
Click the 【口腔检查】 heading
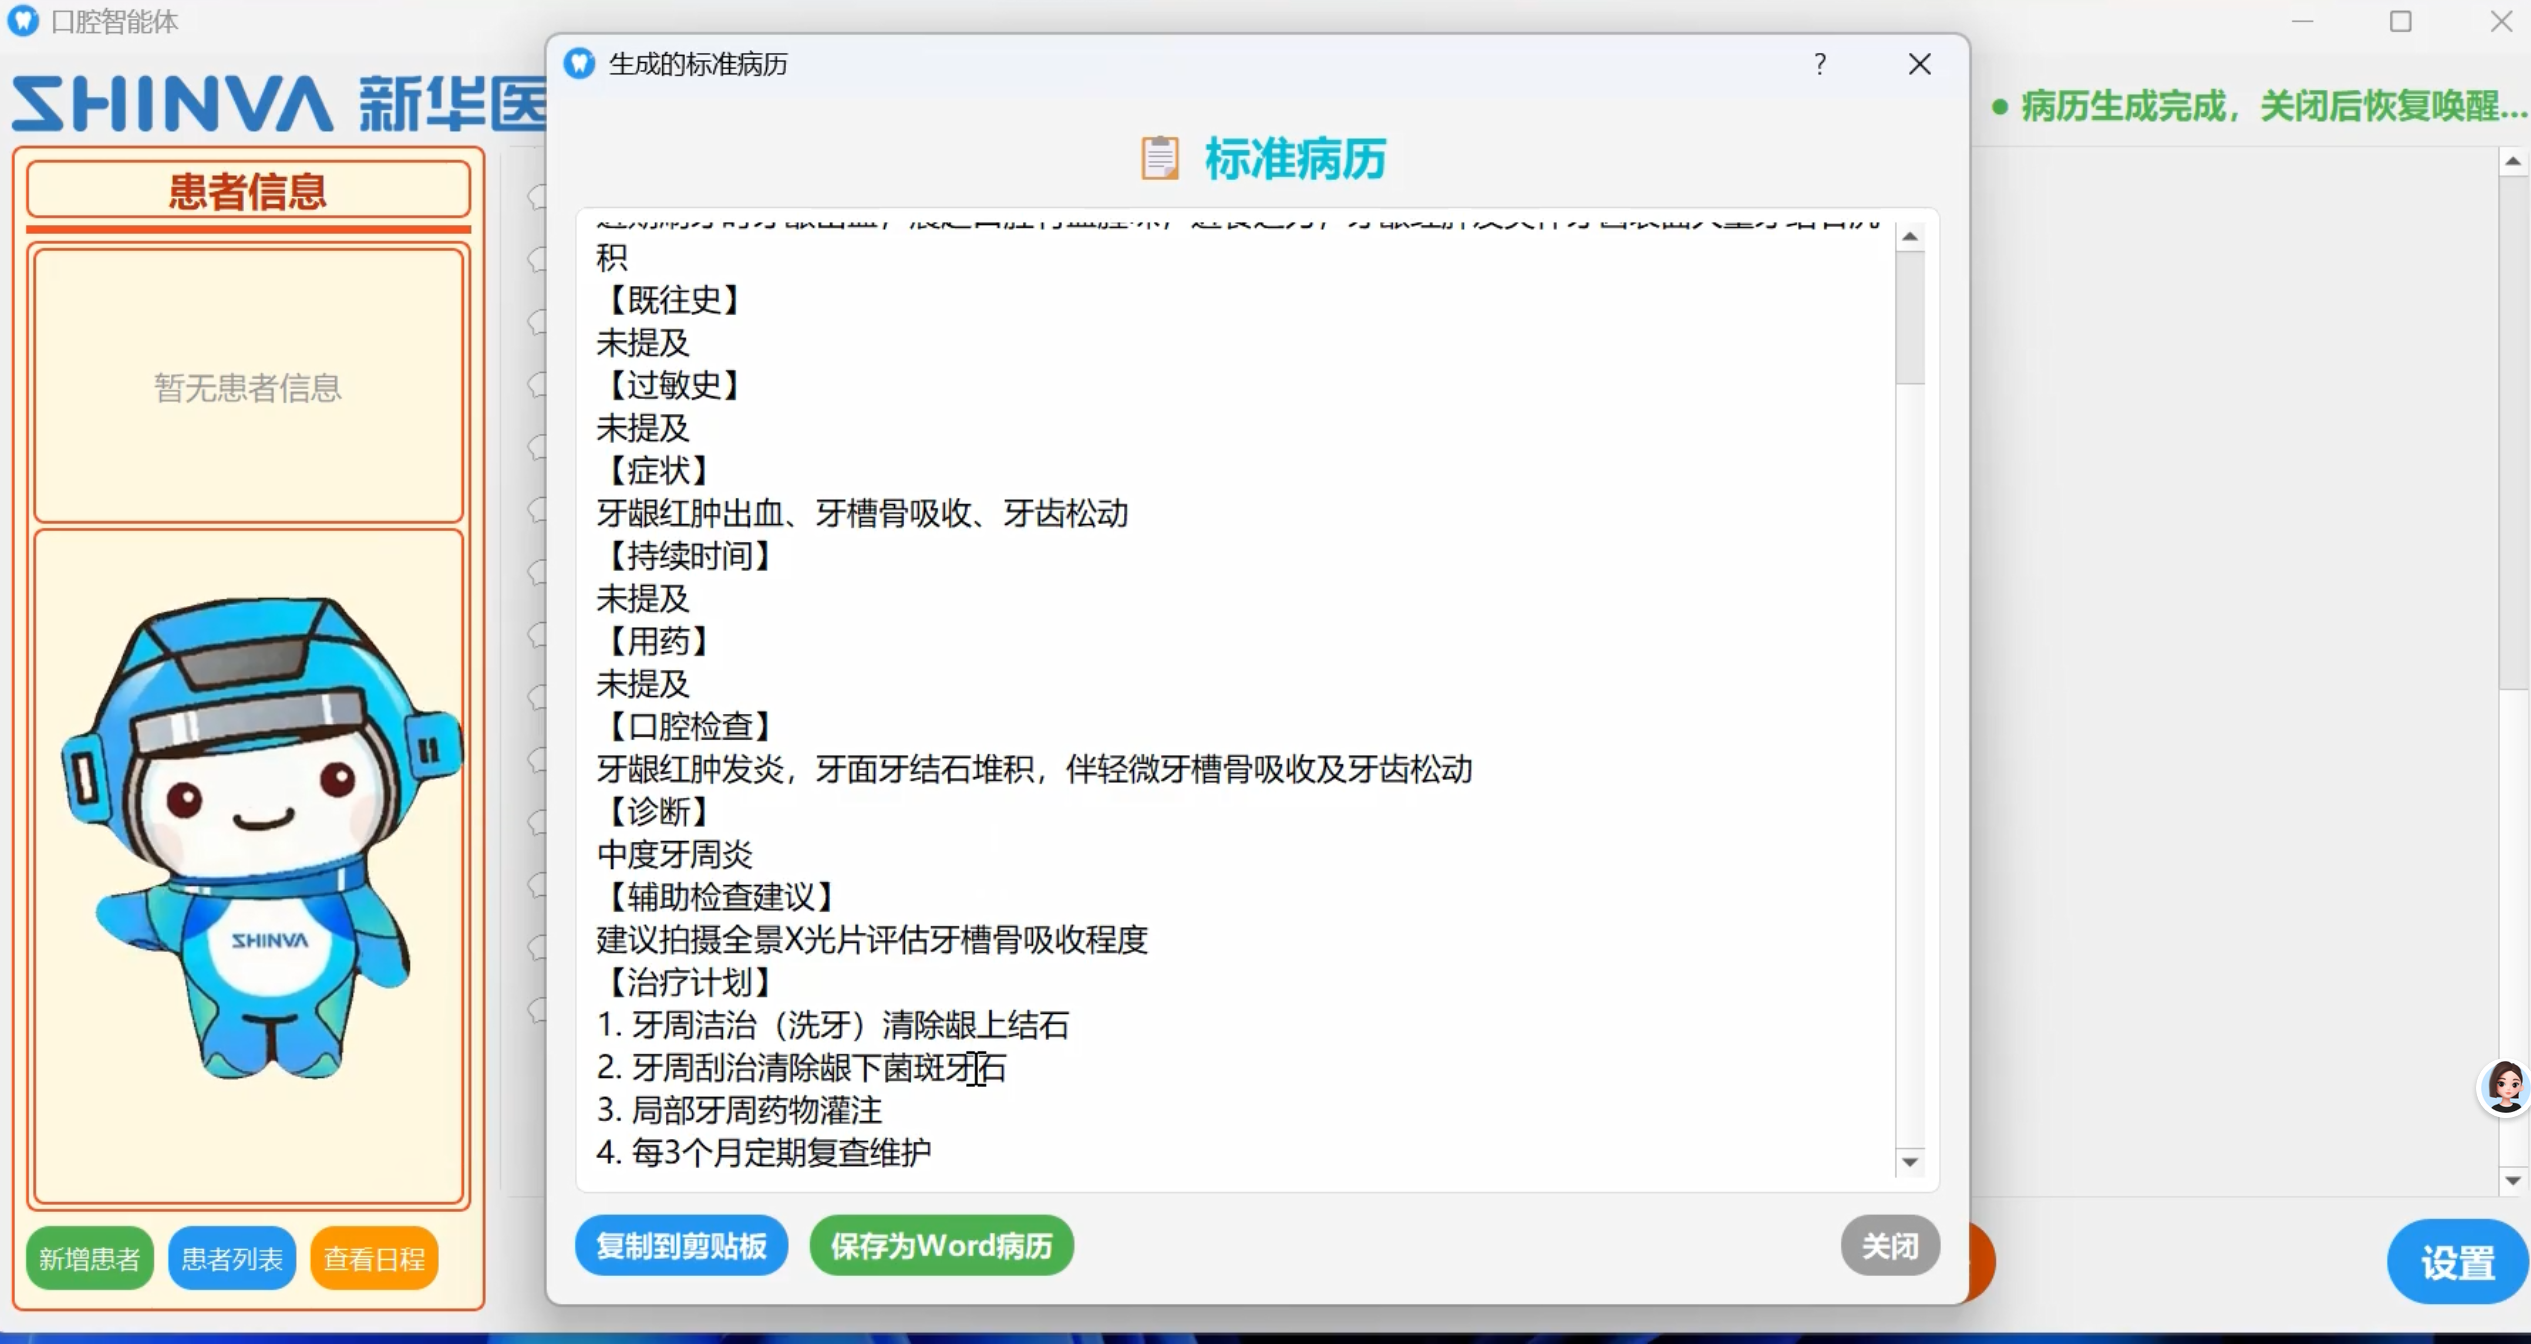690,726
